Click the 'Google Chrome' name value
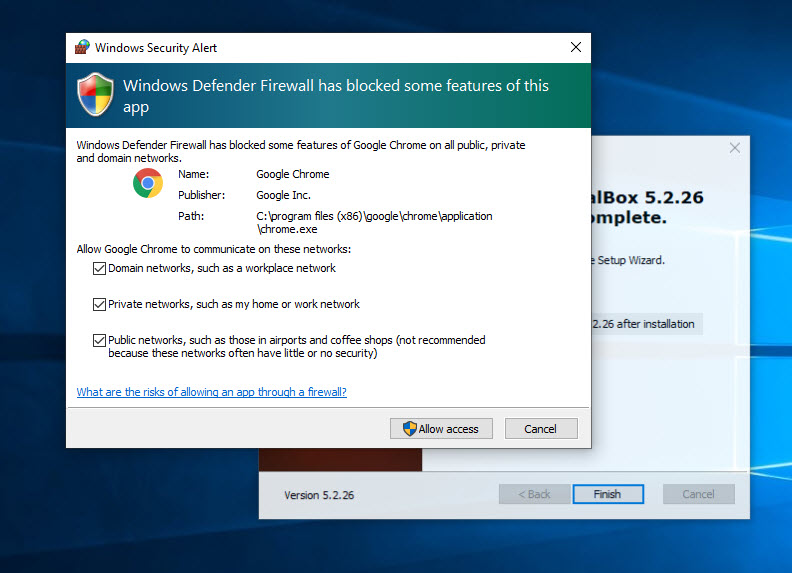 pyautogui.click(x=292, y=174)
